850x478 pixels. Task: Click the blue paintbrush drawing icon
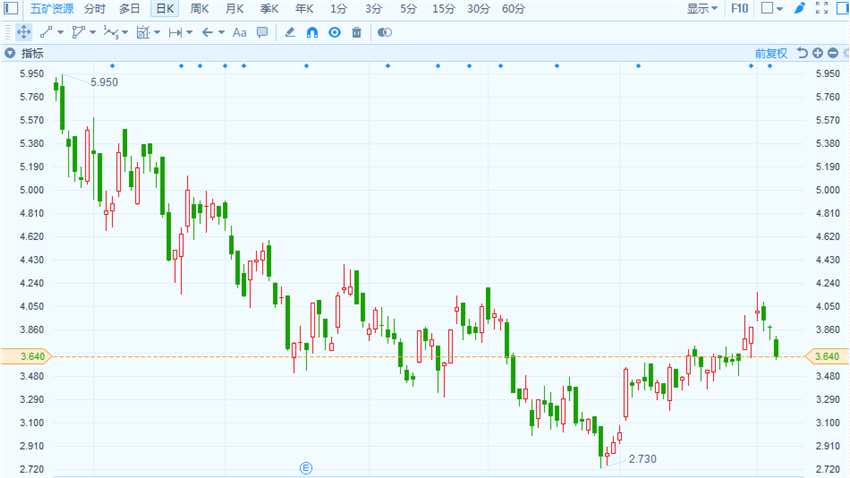[x=800, y=8]
